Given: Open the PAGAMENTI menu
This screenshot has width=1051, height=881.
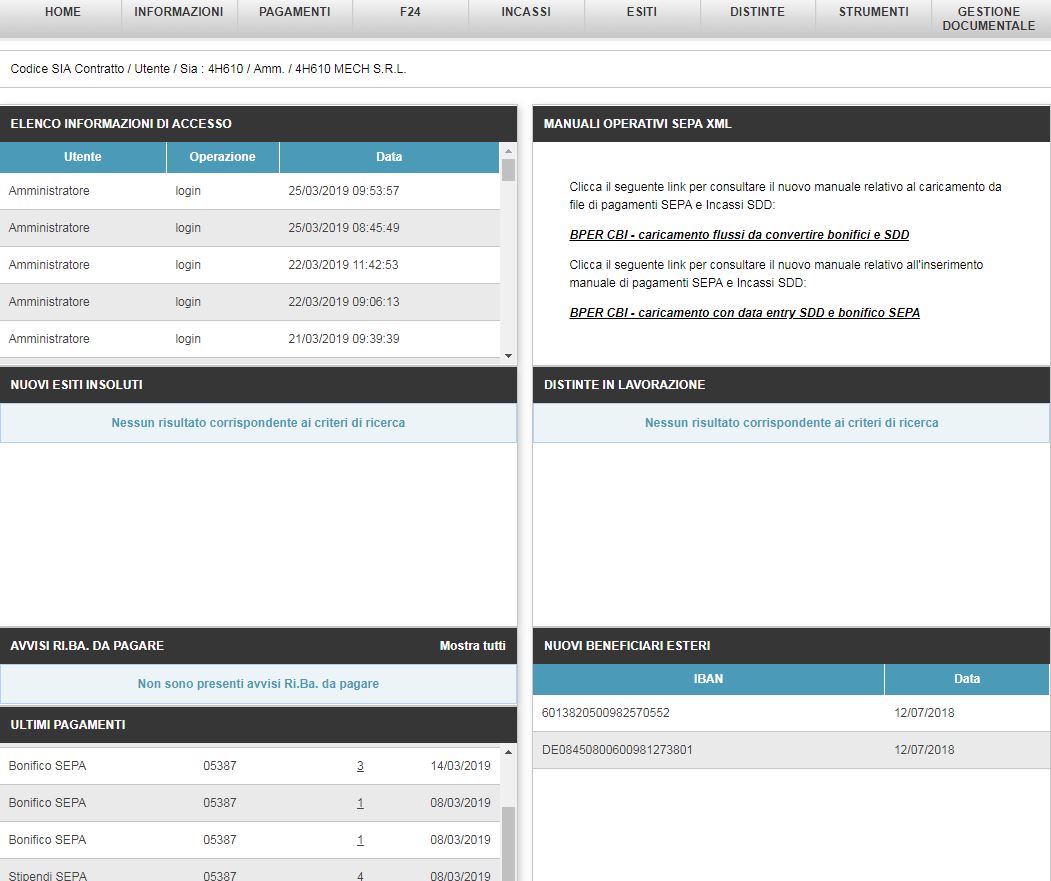Looking at the screenshot, I should click(294, 12).
